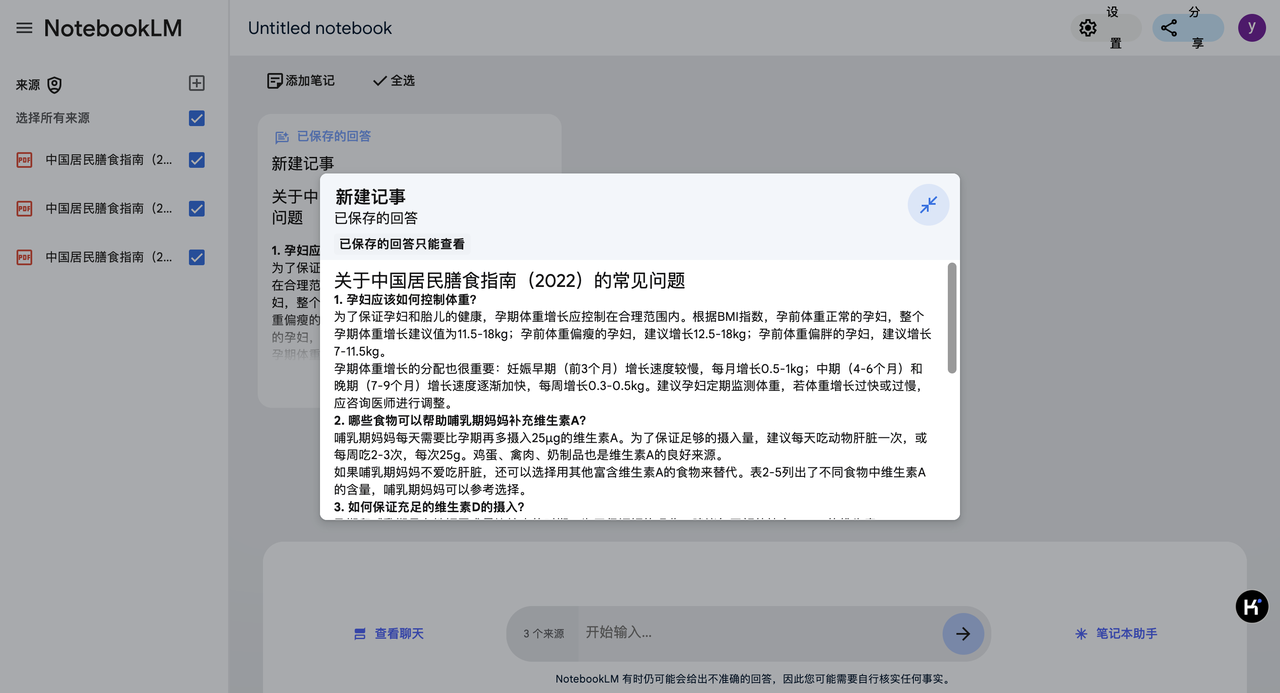1280x693 pixels.
Task: Click 添加笔记 to add a note
Action: tap(301, 81)
